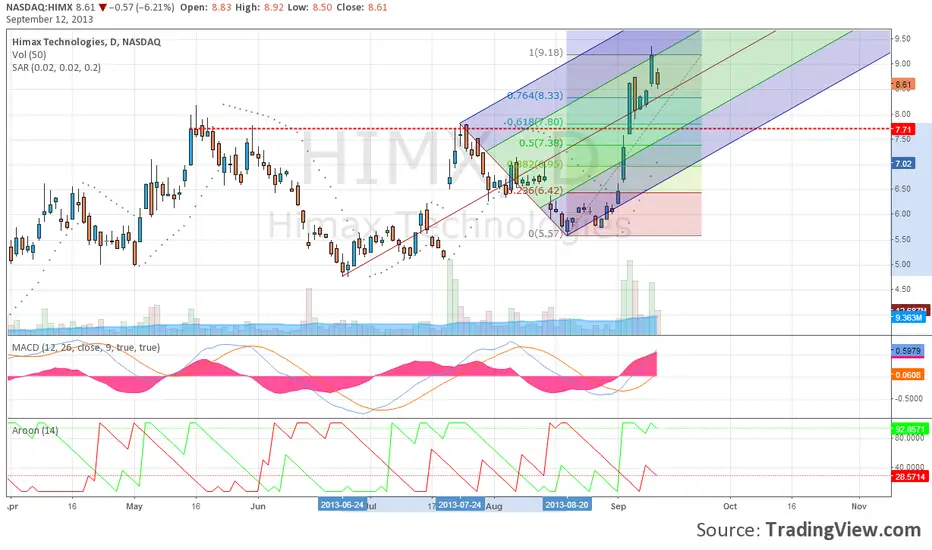This screenshot has height=550, width=932.
Task: Click the 0.5979 MACD value tag
Action: click(909, 351)
